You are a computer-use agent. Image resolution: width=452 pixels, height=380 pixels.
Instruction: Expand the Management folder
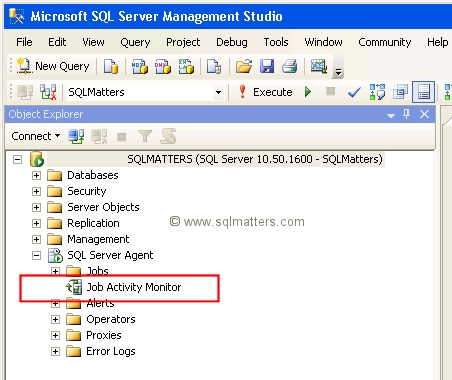[x=36, y=239]
